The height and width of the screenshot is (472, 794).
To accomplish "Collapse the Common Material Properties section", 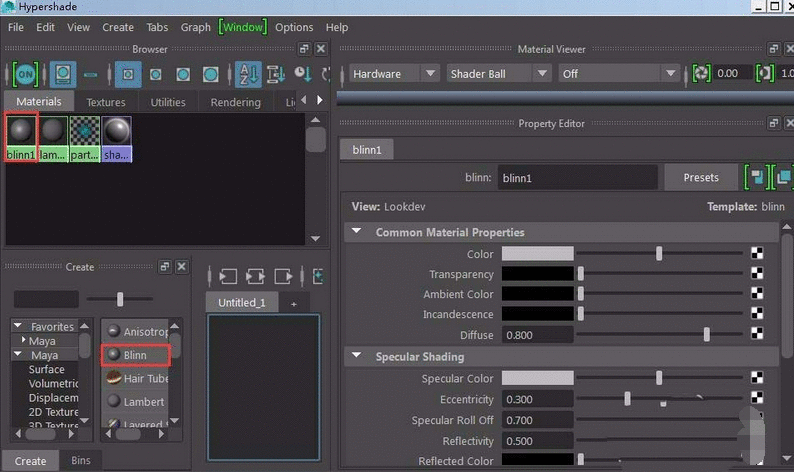I will (356, 232).
